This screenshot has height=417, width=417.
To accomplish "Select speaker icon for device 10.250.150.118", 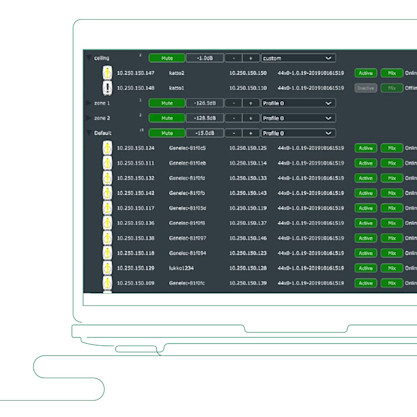I will pyautogui.click(x=107, y=253).
